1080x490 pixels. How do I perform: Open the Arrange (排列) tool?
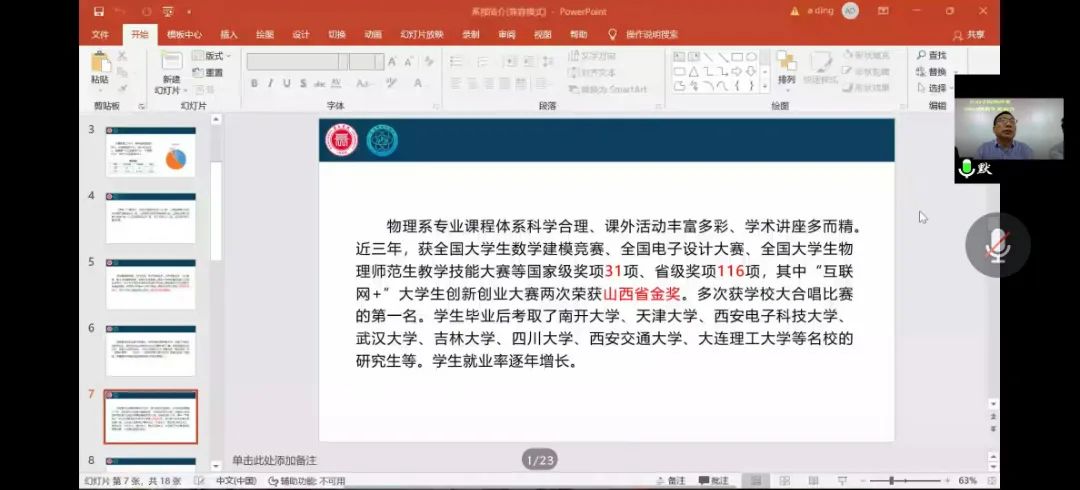(787, 68)
